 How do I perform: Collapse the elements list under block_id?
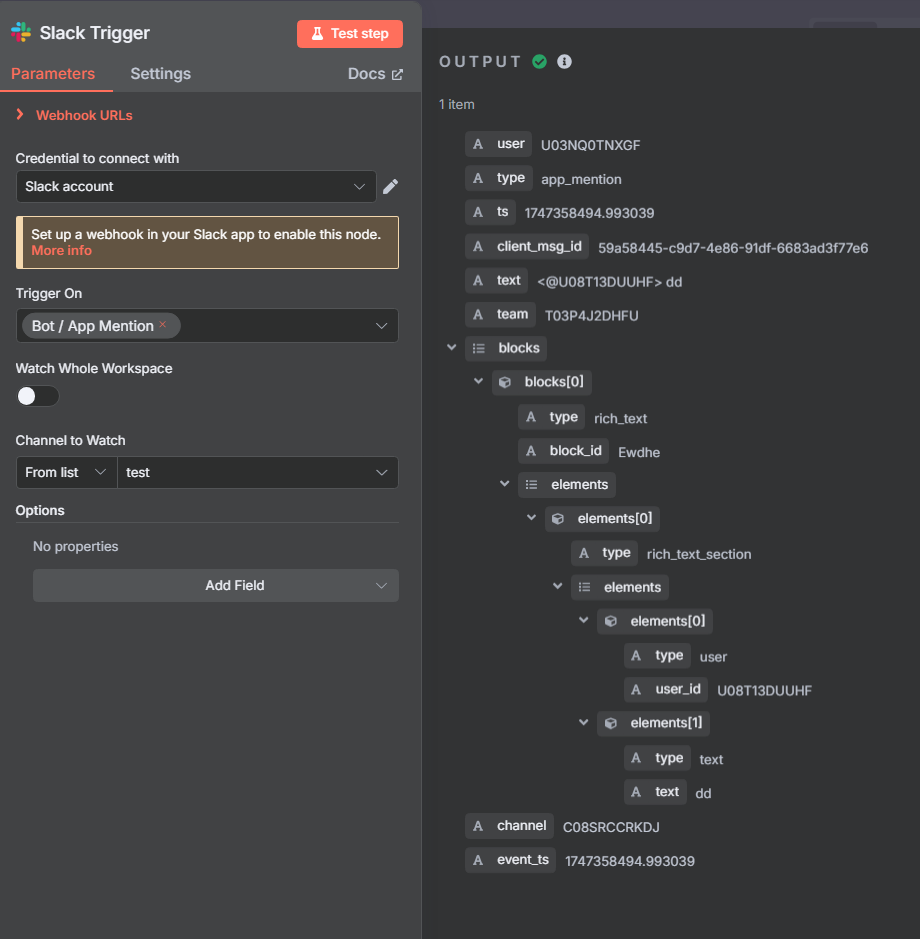pyautogui.click(x=504, y=483)
